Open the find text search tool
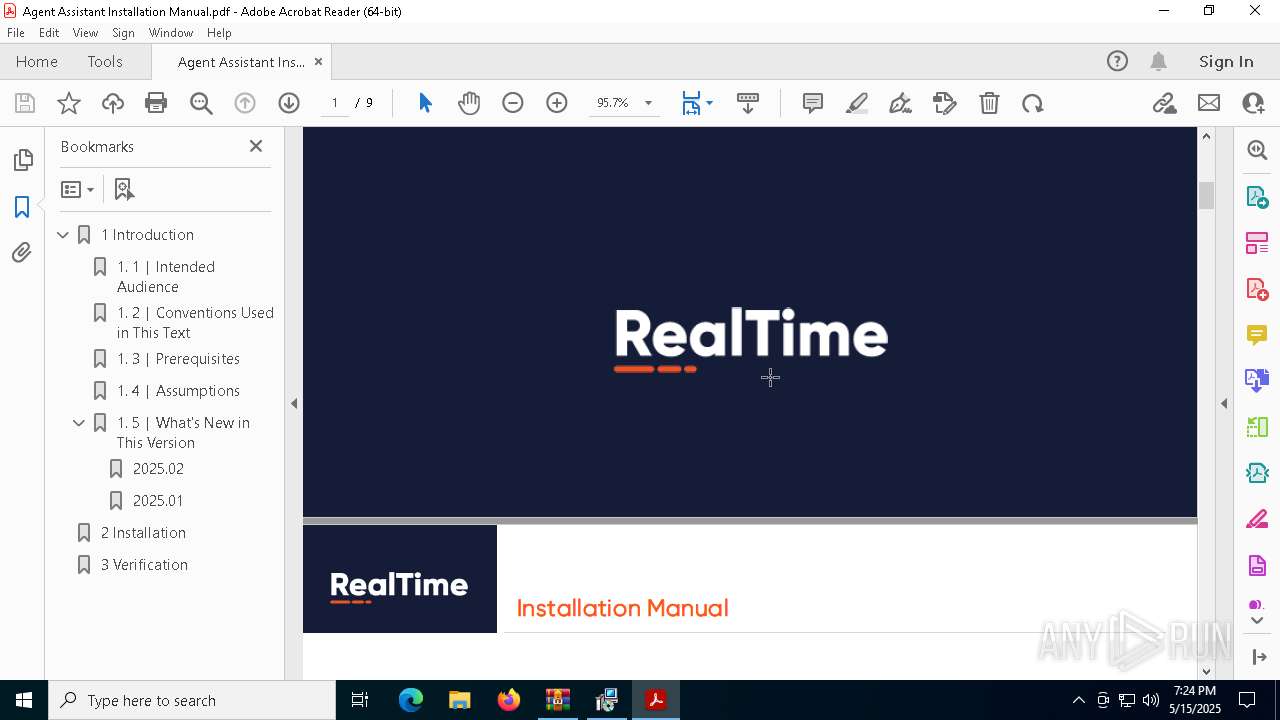The height and width of the screenshot is (720, 1280). coord(201,103)
